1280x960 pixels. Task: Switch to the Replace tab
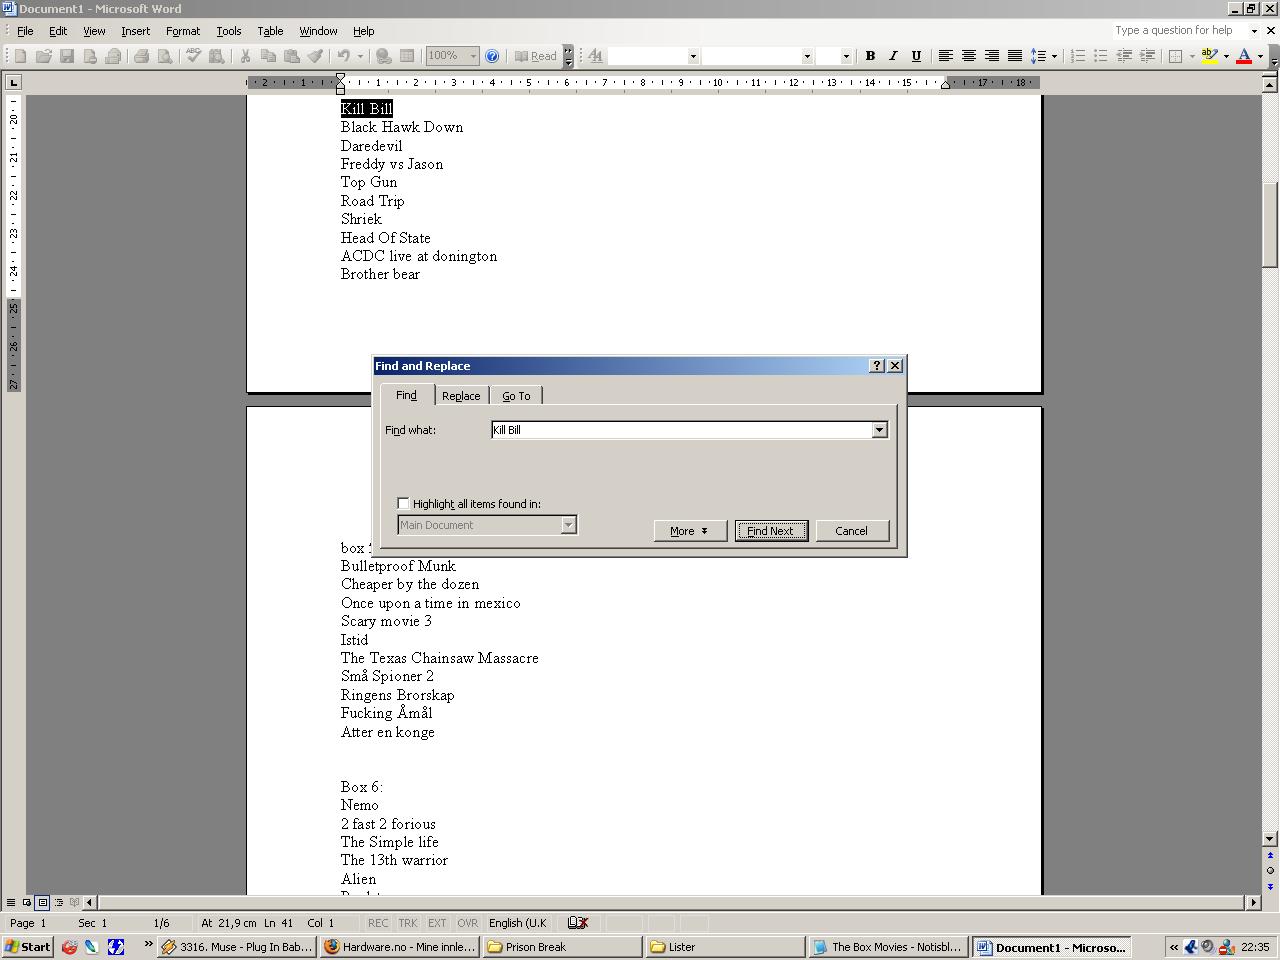click(x=461, y=396)
